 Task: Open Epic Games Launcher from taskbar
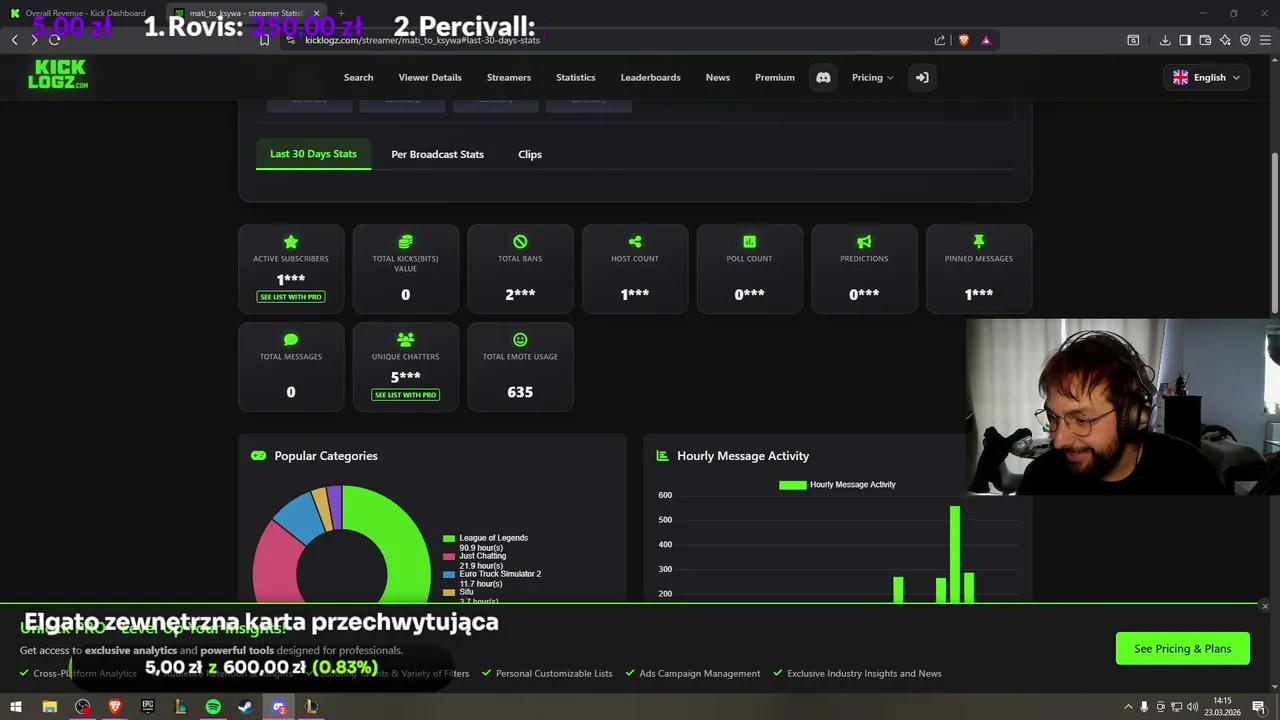pos(148,706)
